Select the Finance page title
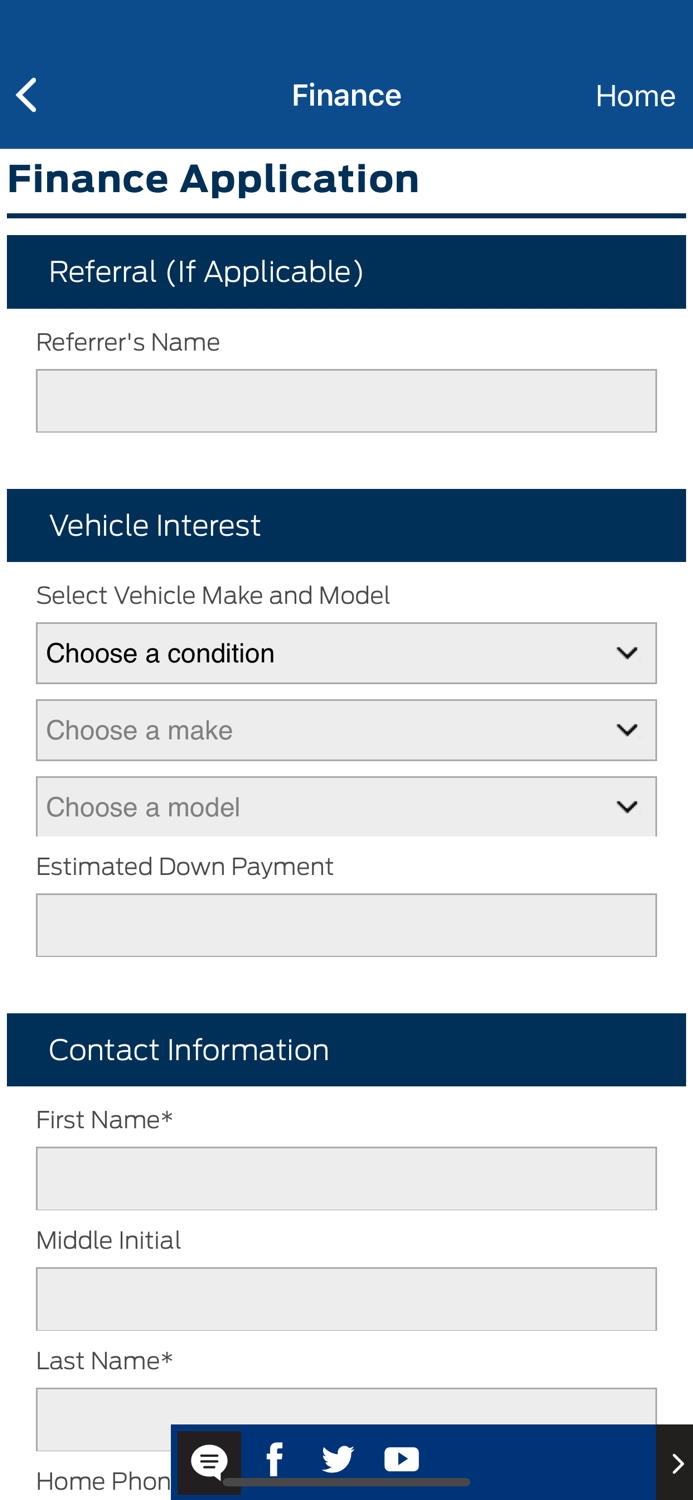Viewport: 693px width, 1500px height. click(x=347, y=95)
